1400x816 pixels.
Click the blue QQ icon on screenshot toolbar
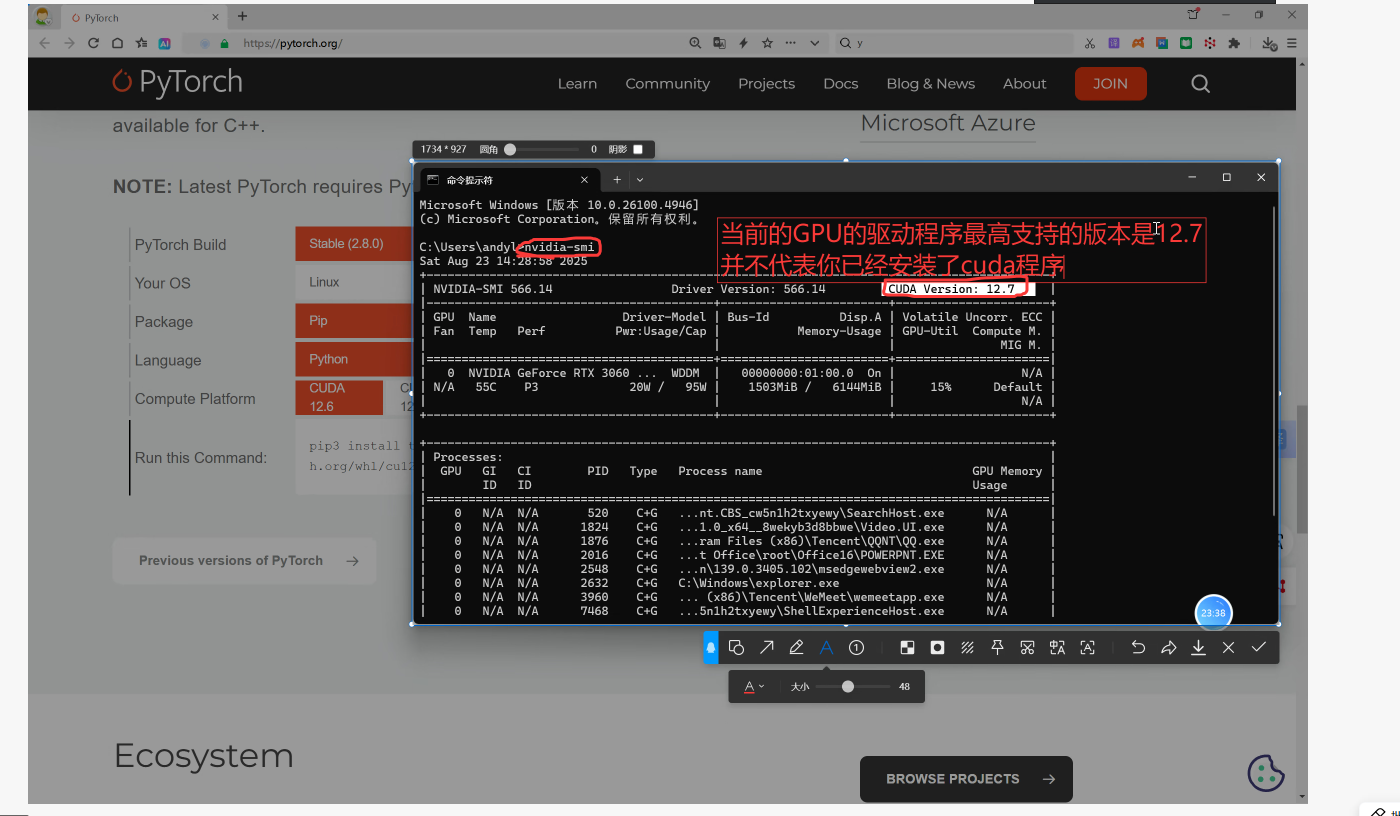[x=711, y=647]
